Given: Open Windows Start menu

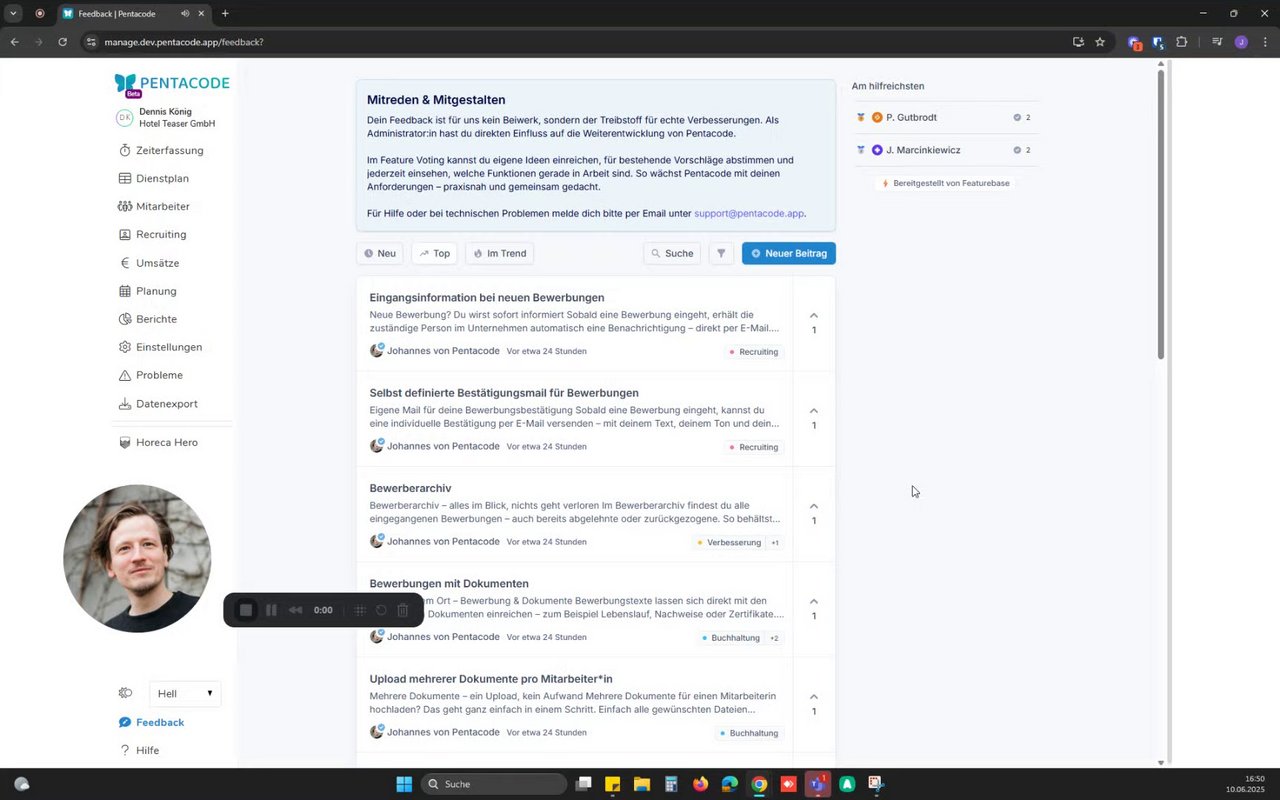Looking at the screenshot, I should [404, 784].
